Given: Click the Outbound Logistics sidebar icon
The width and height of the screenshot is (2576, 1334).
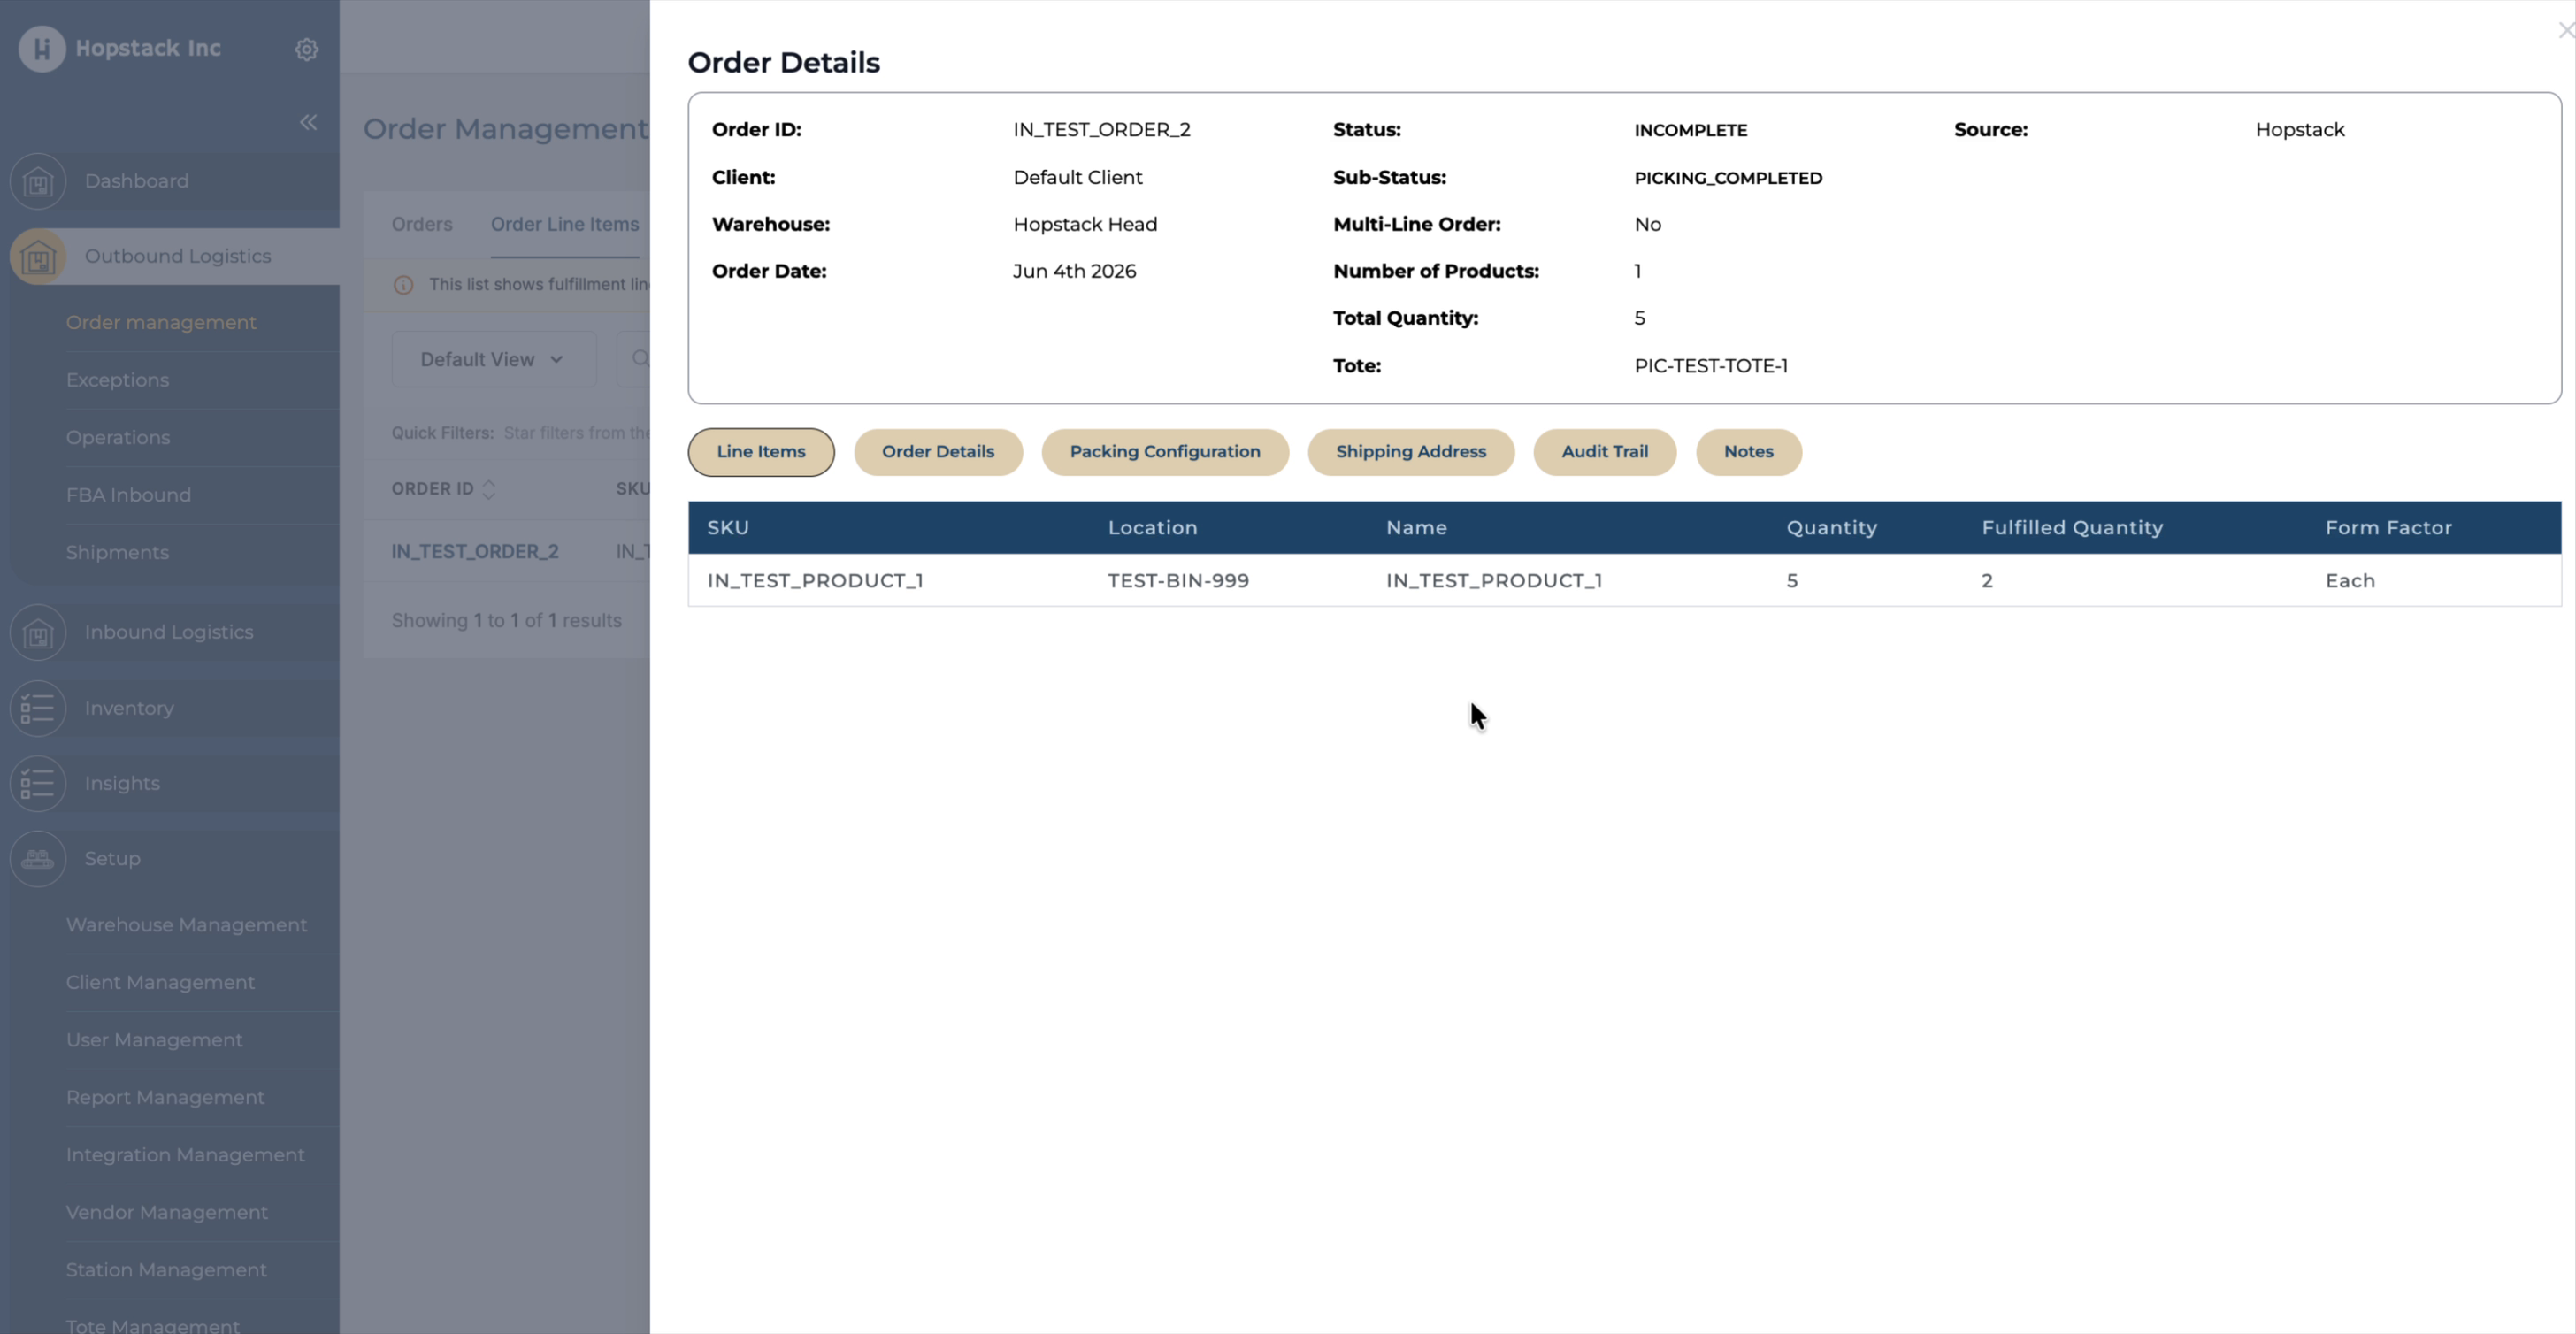Looking at the screenshot, I should [x=38, y=256].
